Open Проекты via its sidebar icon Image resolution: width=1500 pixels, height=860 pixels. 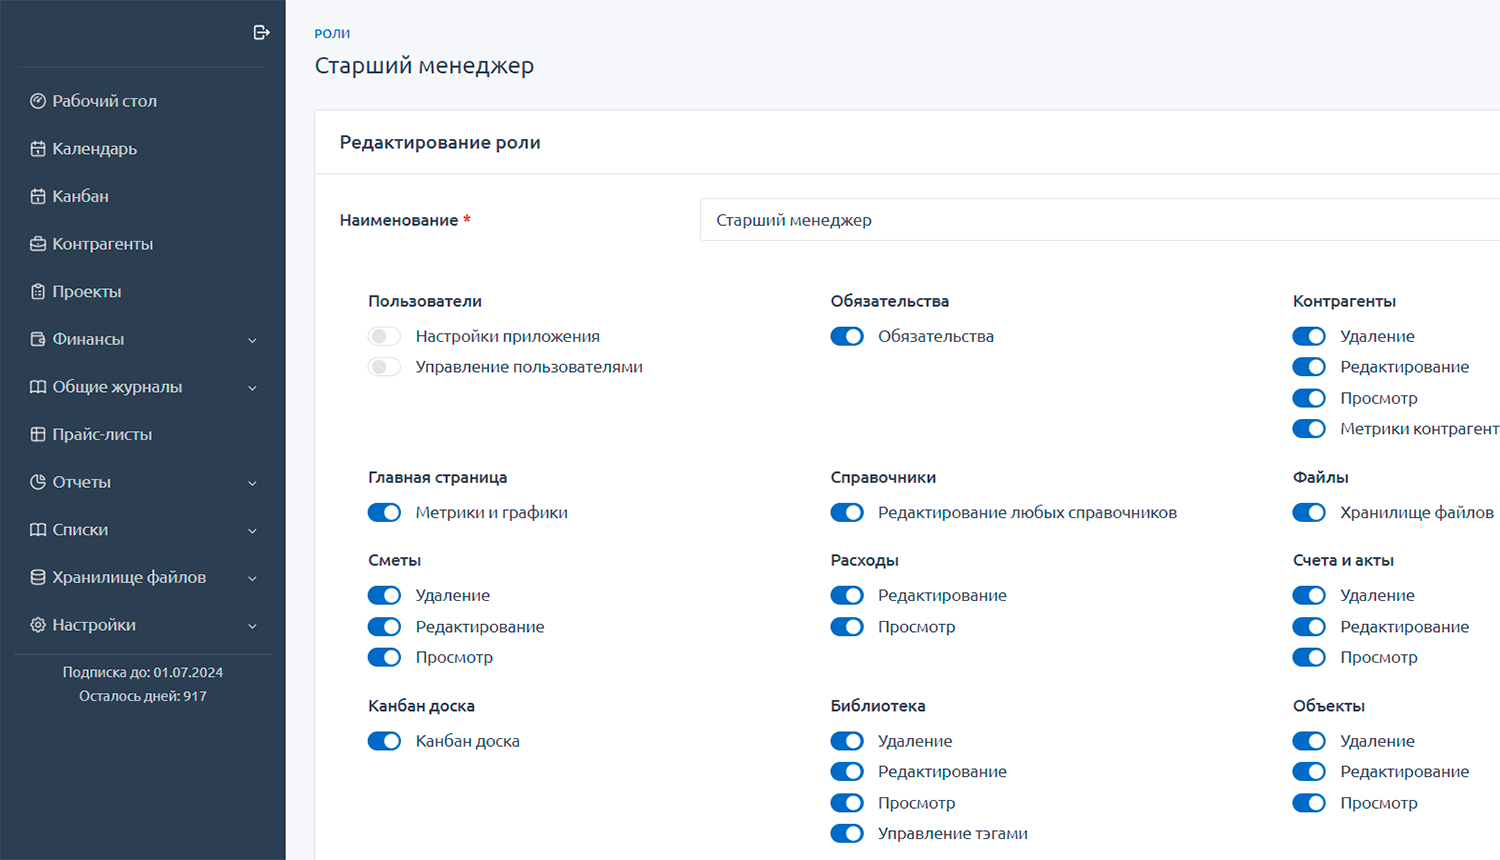point(37,291)
